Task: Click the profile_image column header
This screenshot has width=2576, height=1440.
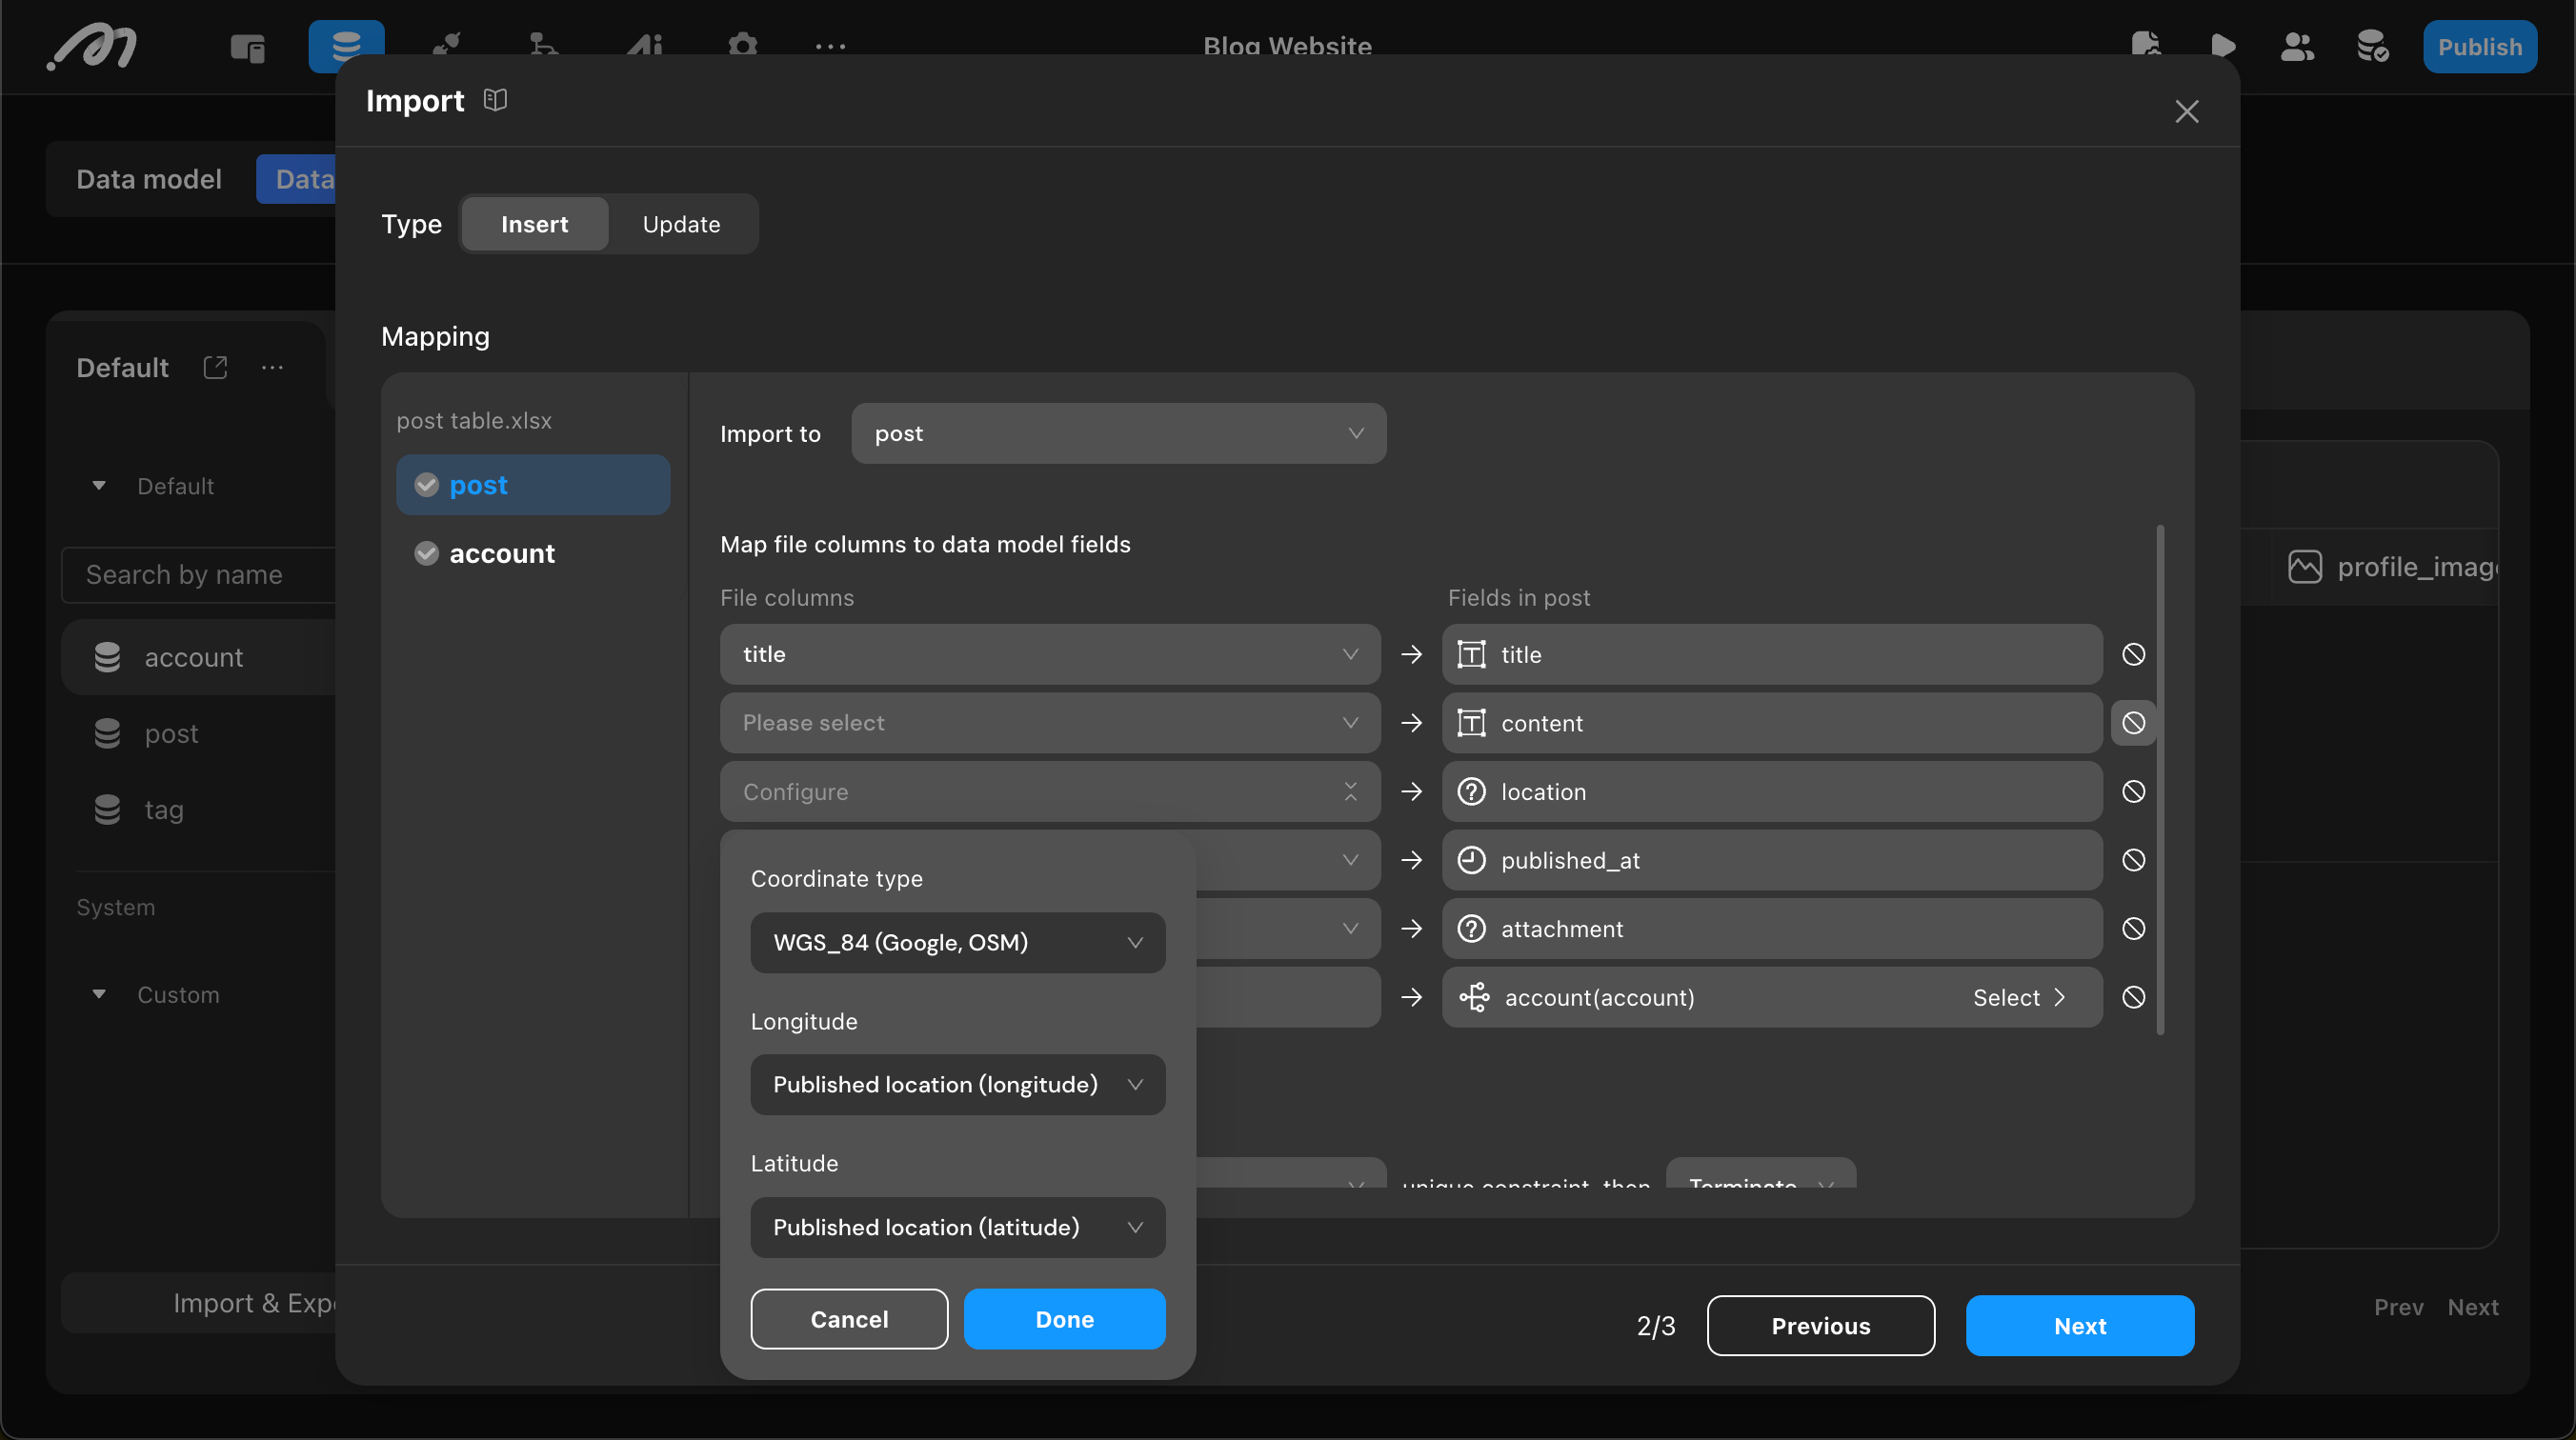Action: pos(2393,566)
